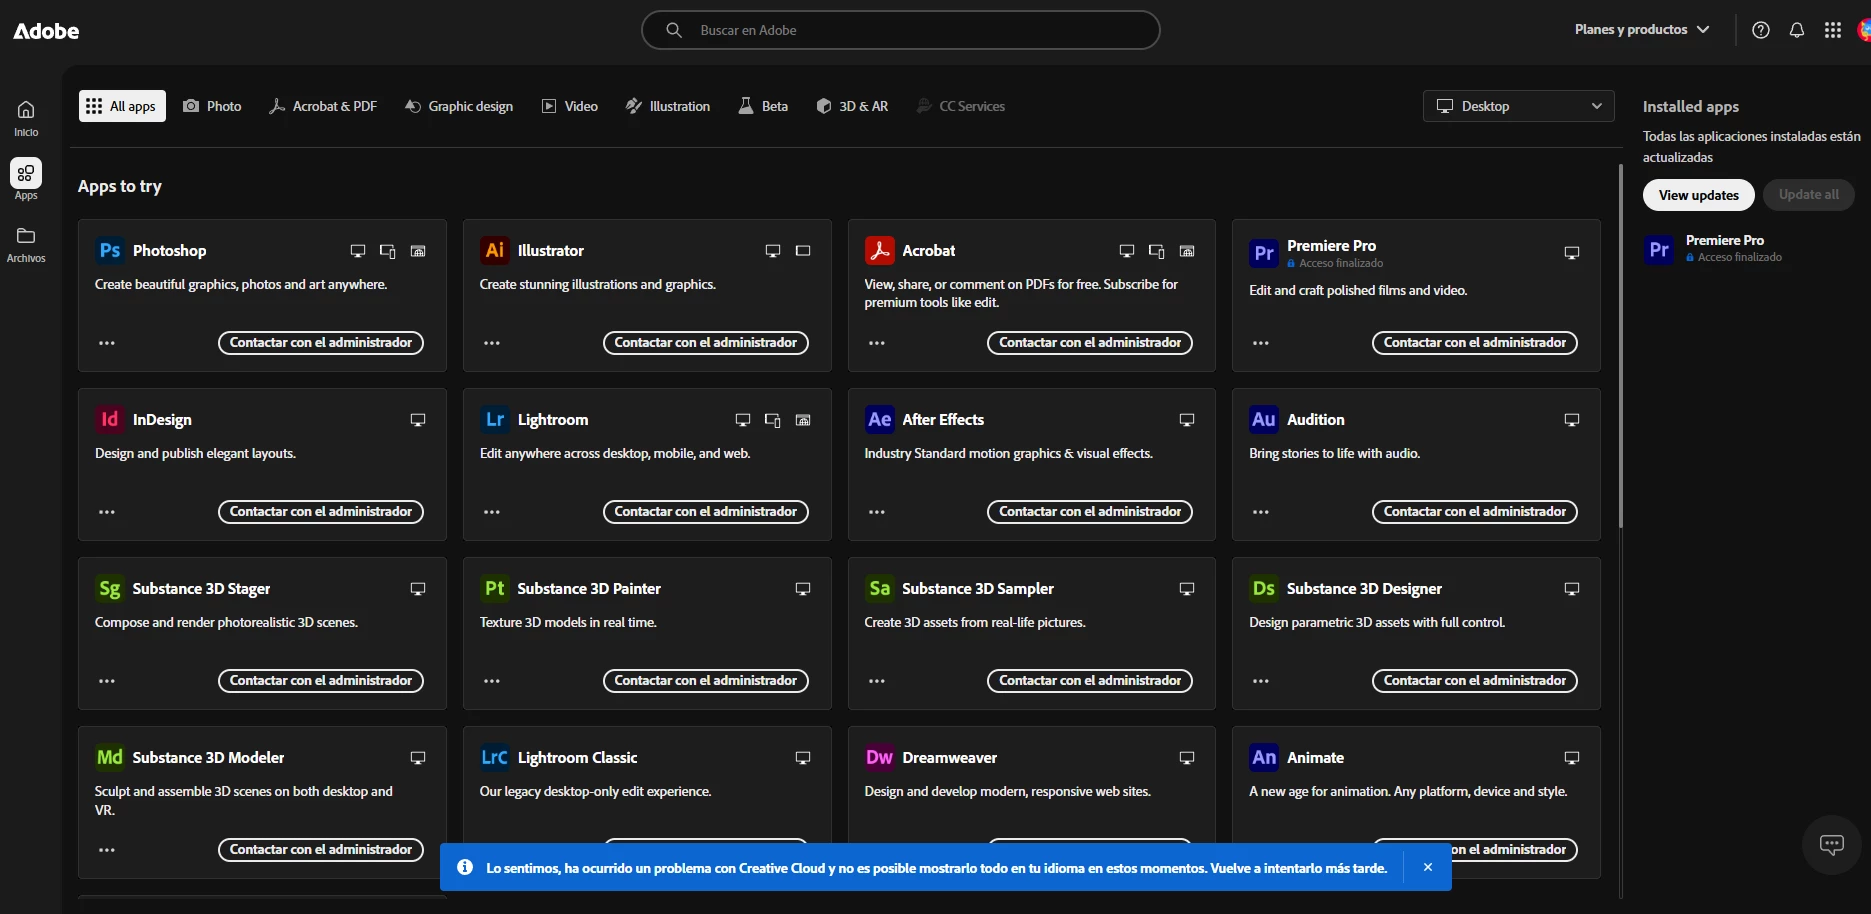Switch to the Illustration tab
Image resolution: width=1871 pixels, height=914 pixels.
pos(668,106)
